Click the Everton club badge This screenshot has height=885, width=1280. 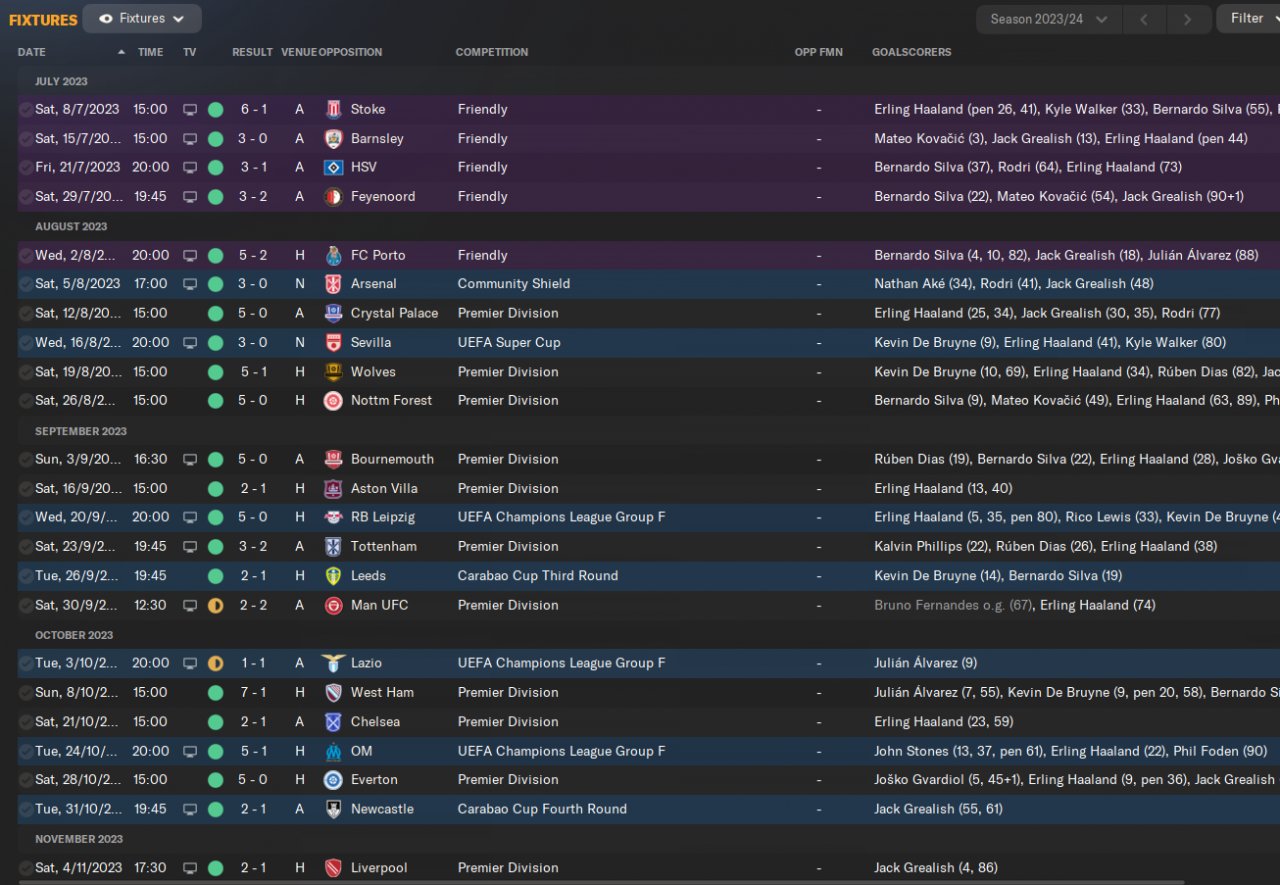click(334, 780)
